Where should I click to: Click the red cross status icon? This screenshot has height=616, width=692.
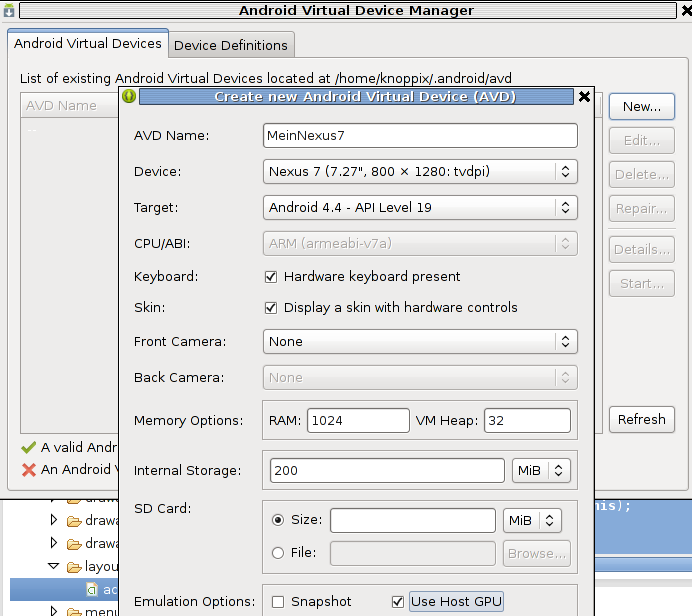29,470
